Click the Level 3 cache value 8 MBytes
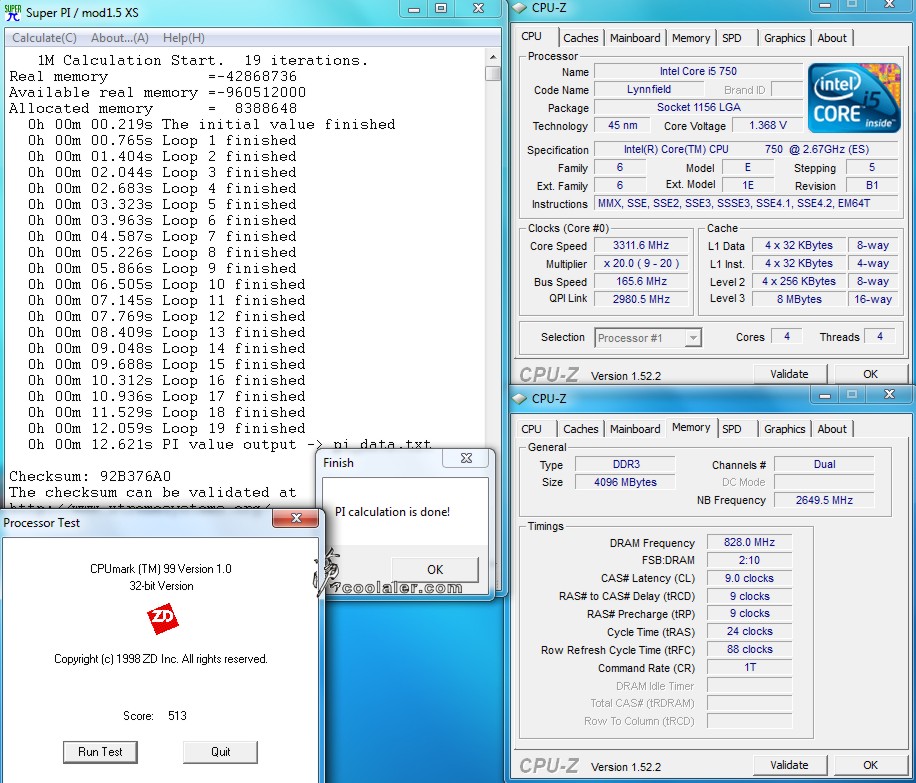This screenshot has width=916, height=783. click(x=799, y=299)
